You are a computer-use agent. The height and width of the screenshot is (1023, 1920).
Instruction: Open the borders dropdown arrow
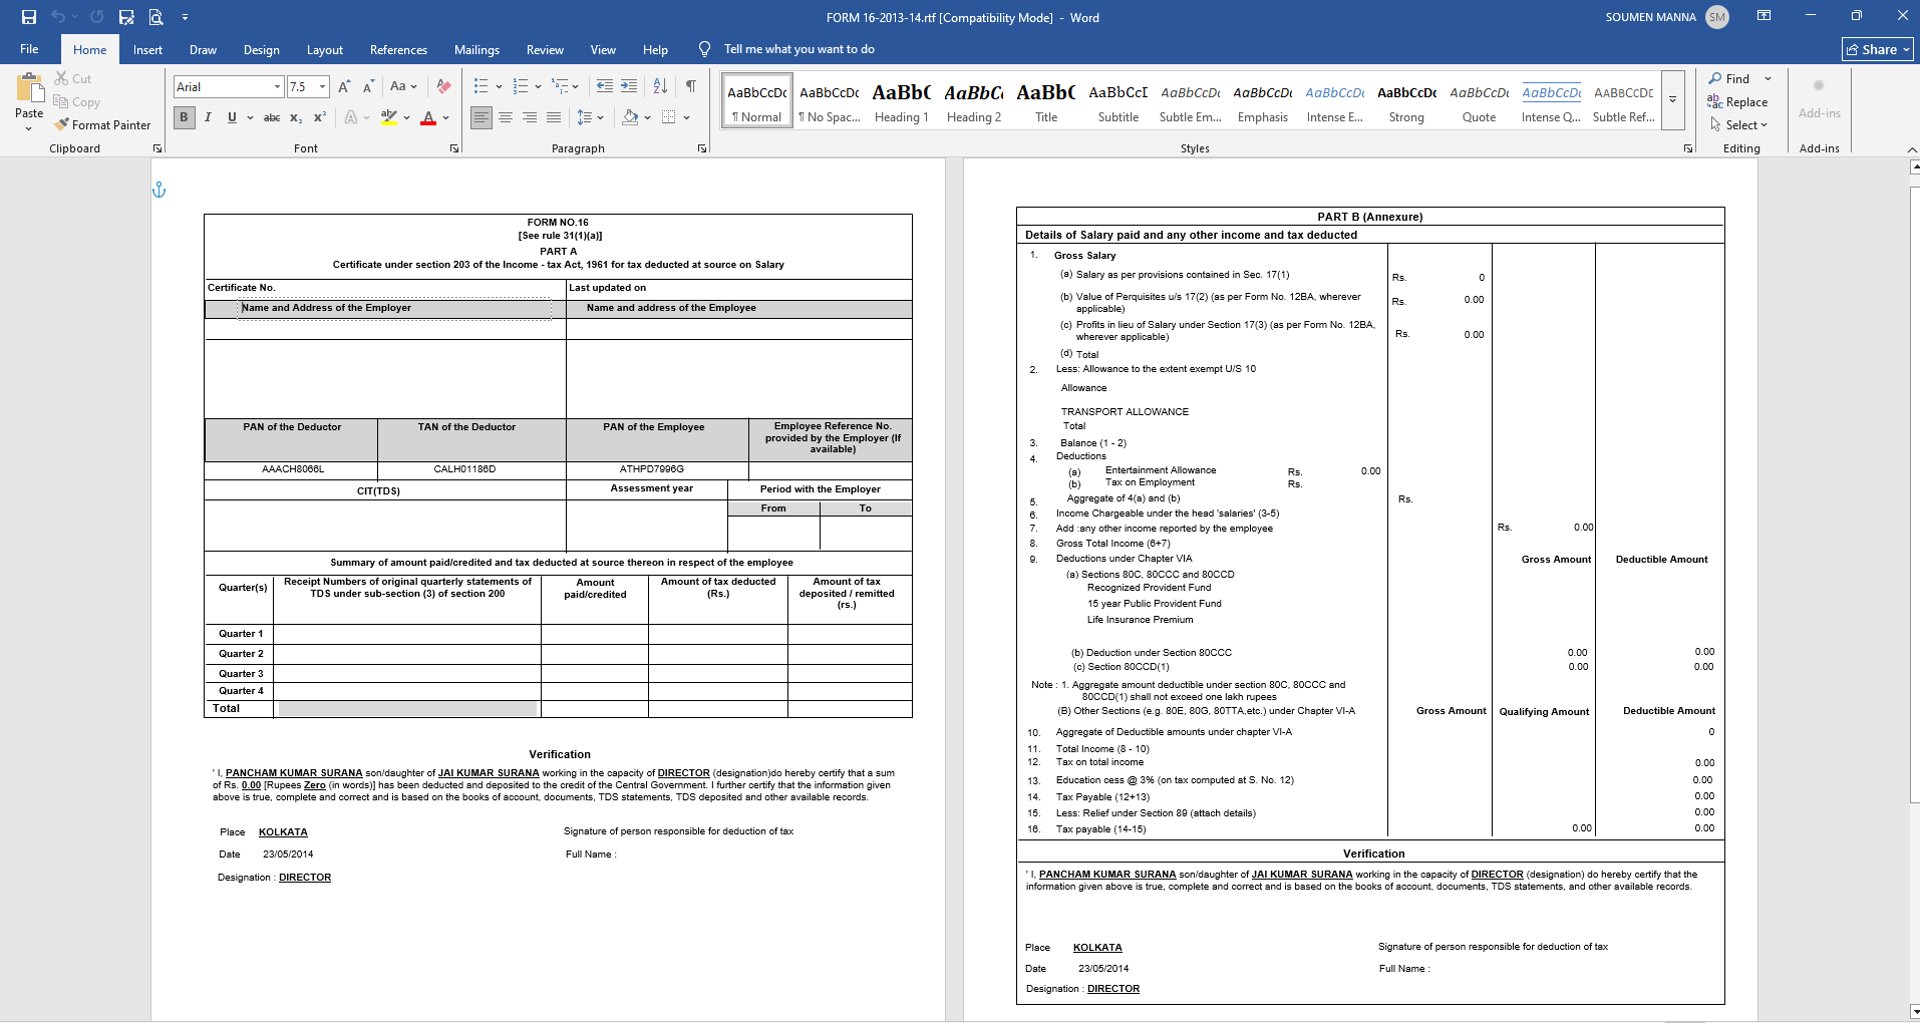point(687,118)
